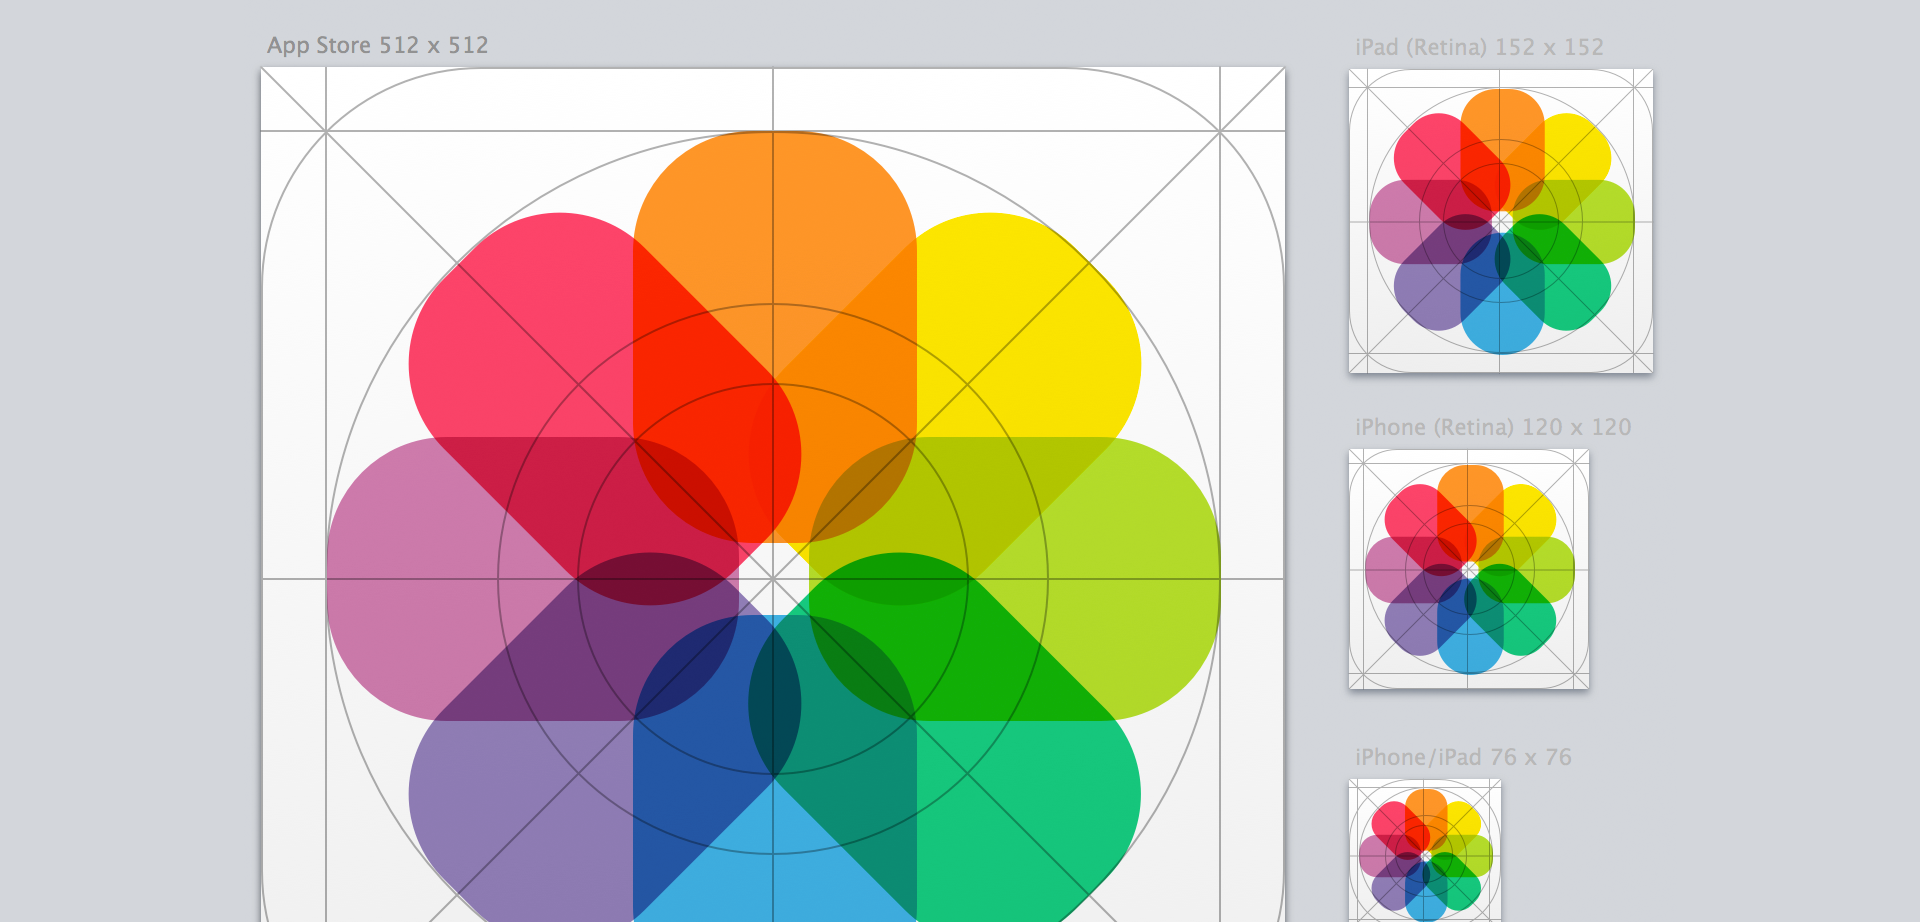1920x922 pixels.
Task: Click the 'iPhone (Retina) 120 x 120' label
Action: 1493,427
